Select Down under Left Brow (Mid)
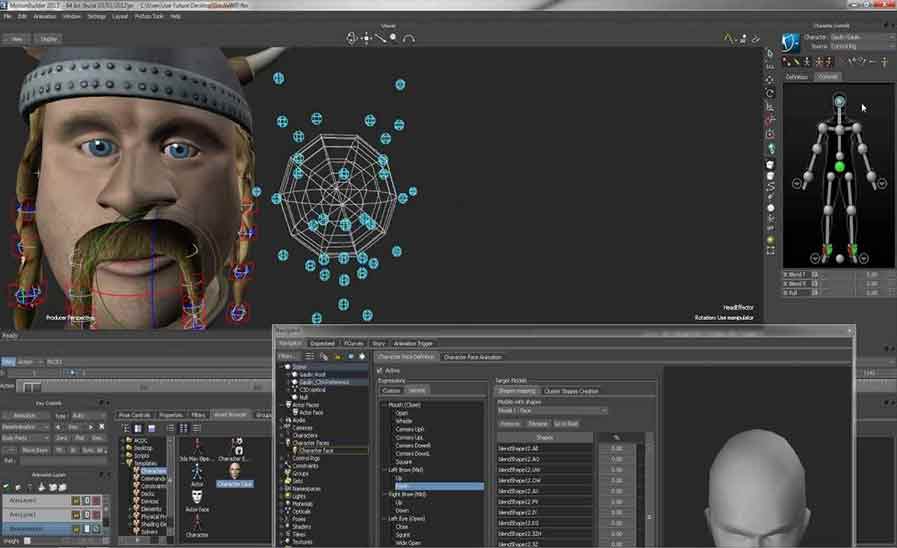Image resolution: width=897 pixels, height=548 pixels. [x=439, y=486]
